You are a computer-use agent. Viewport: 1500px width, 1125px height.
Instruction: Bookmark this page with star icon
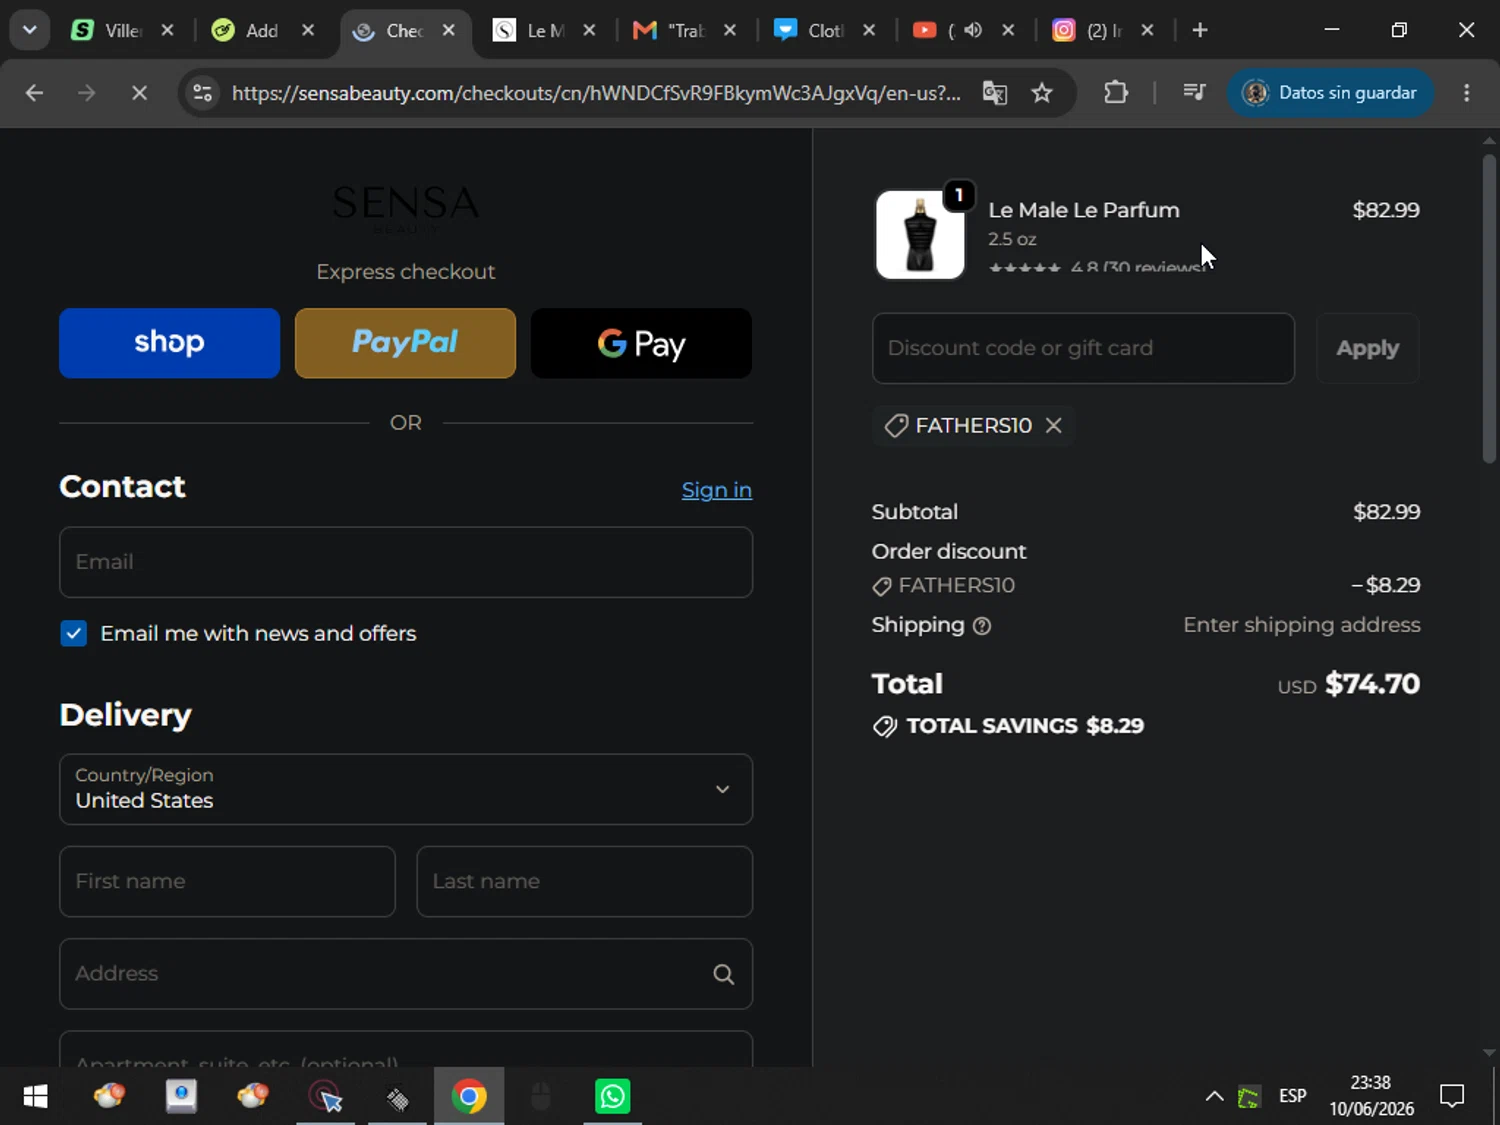pos(1042,93)
